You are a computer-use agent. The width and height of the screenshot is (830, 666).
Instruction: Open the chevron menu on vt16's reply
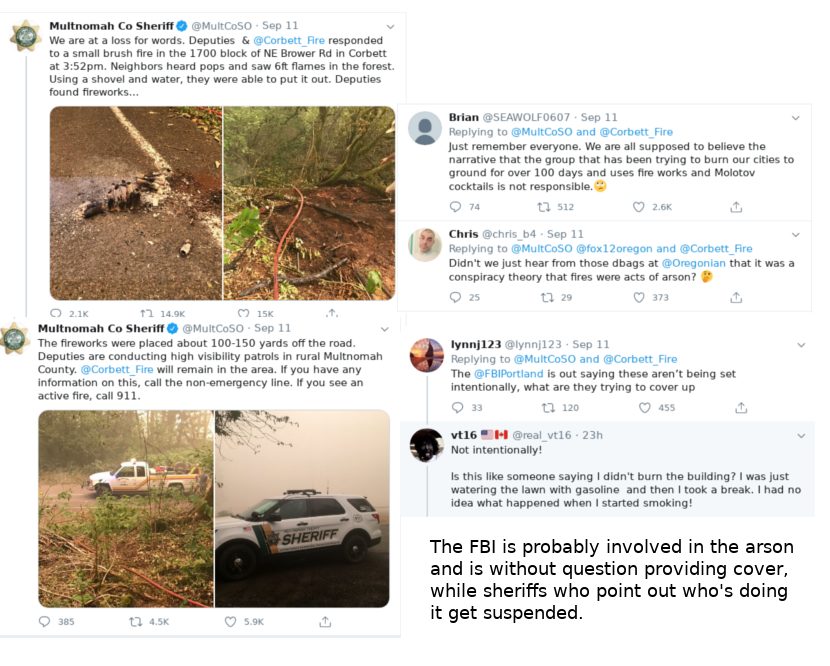click(800, 436)
